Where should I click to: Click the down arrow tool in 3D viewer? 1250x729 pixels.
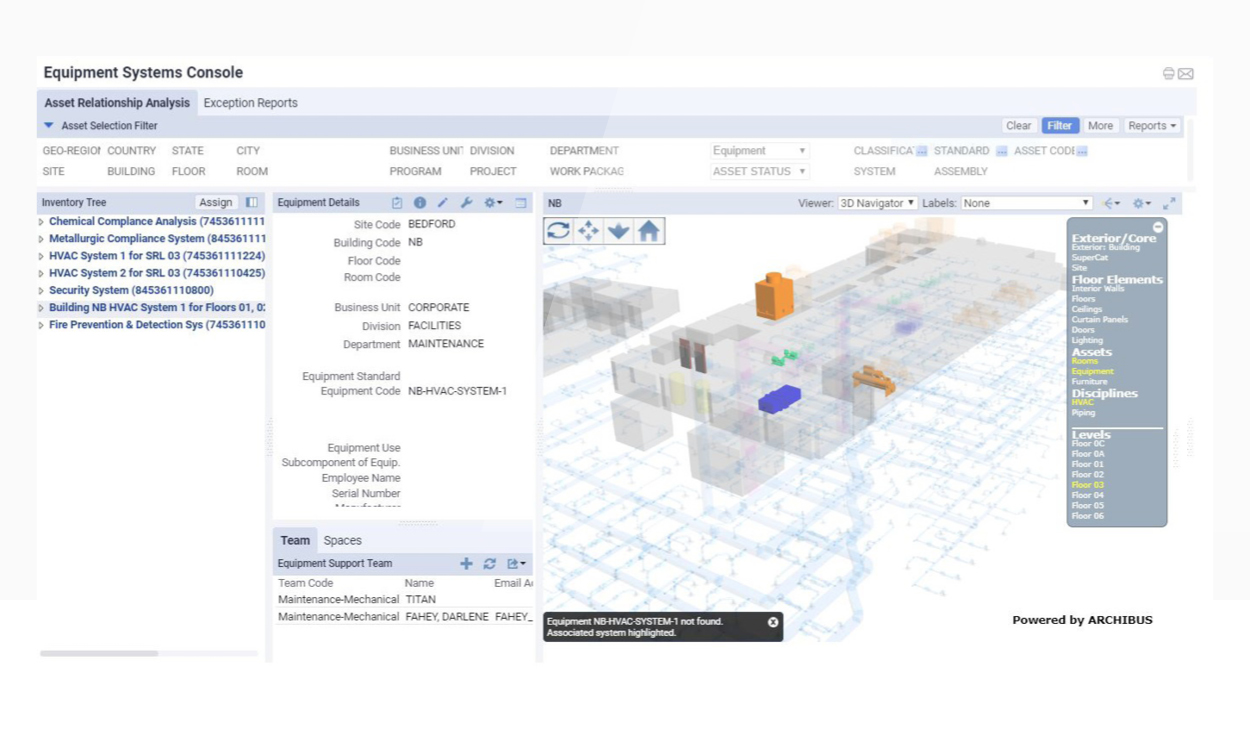pos(619,231)
